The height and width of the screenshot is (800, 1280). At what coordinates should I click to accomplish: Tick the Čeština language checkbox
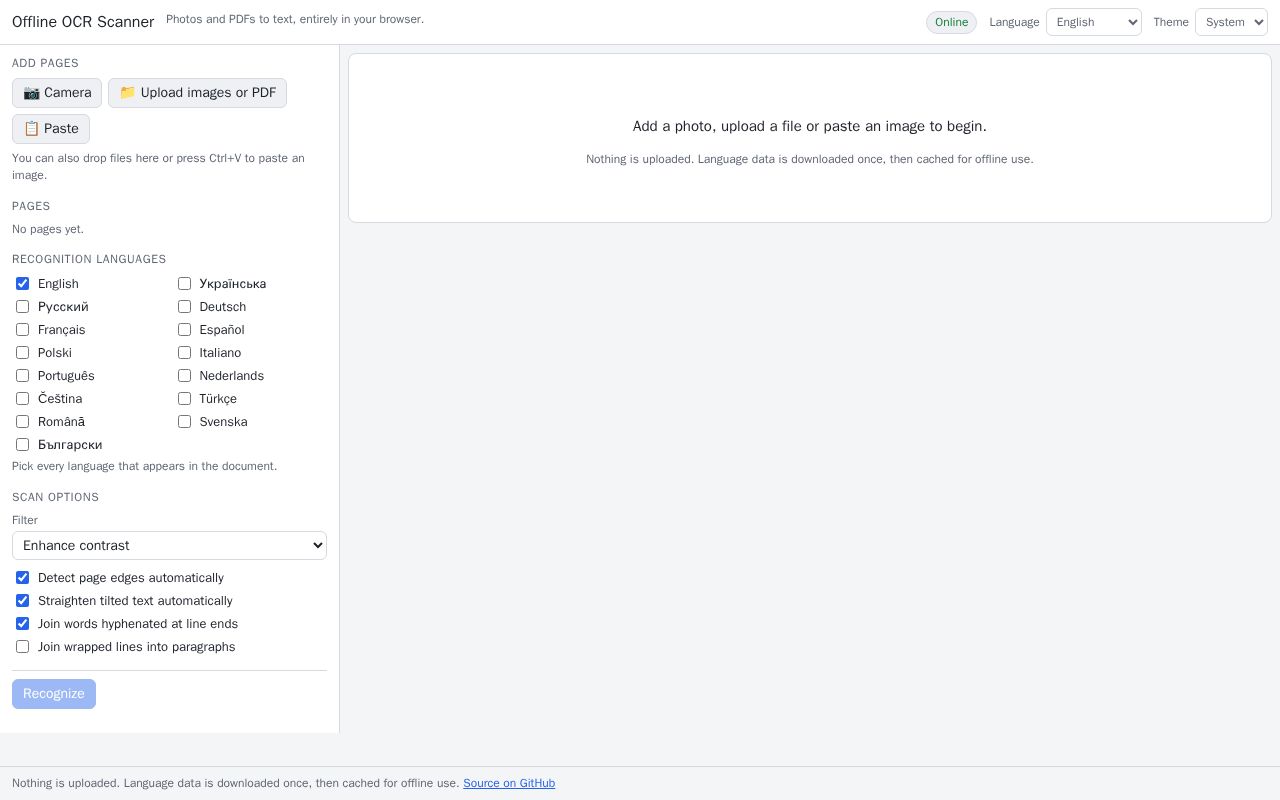click(x=22, y=399)
